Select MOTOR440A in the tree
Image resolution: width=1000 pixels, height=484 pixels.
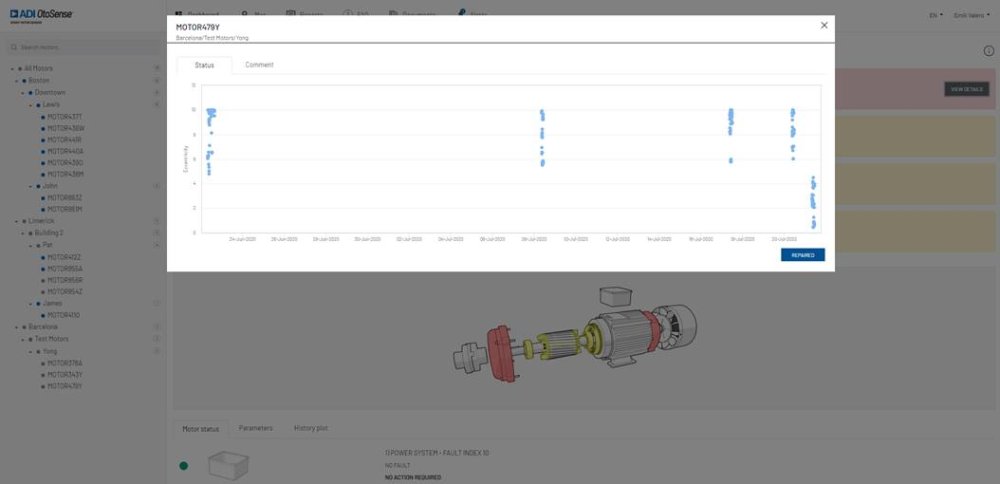pyautogui.click(x=65, y=151)
